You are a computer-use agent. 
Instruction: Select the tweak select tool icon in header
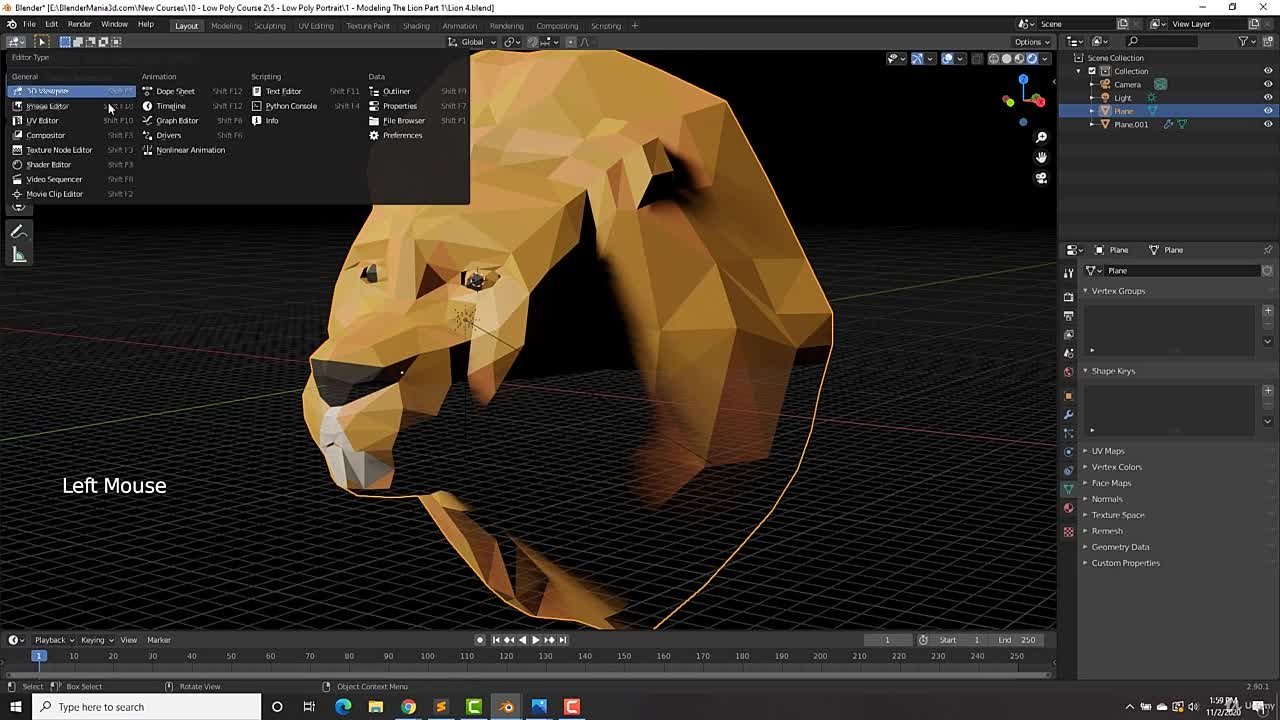(x=42, y=41)
